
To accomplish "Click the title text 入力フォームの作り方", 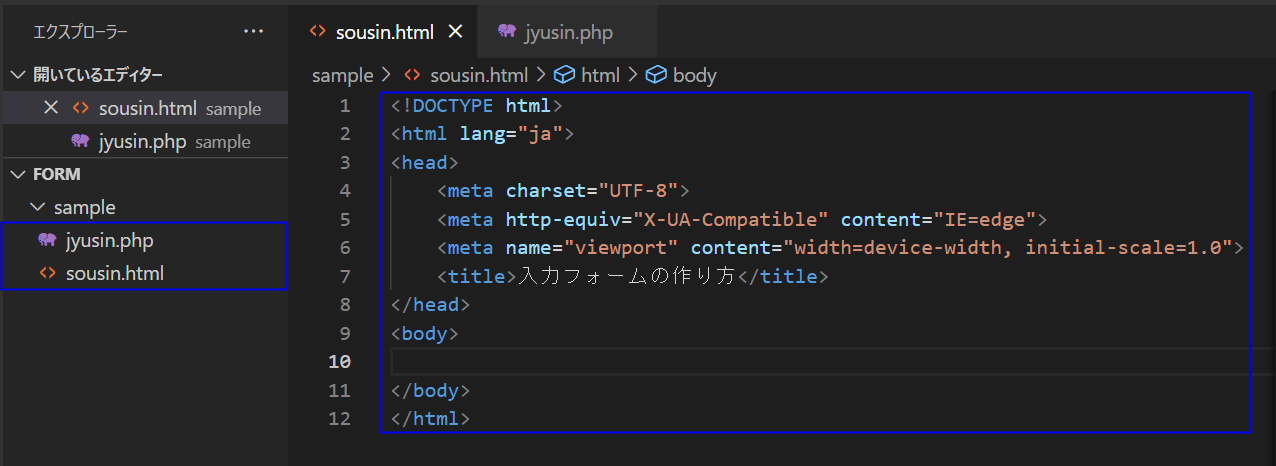I will click(x=626, y=276).
